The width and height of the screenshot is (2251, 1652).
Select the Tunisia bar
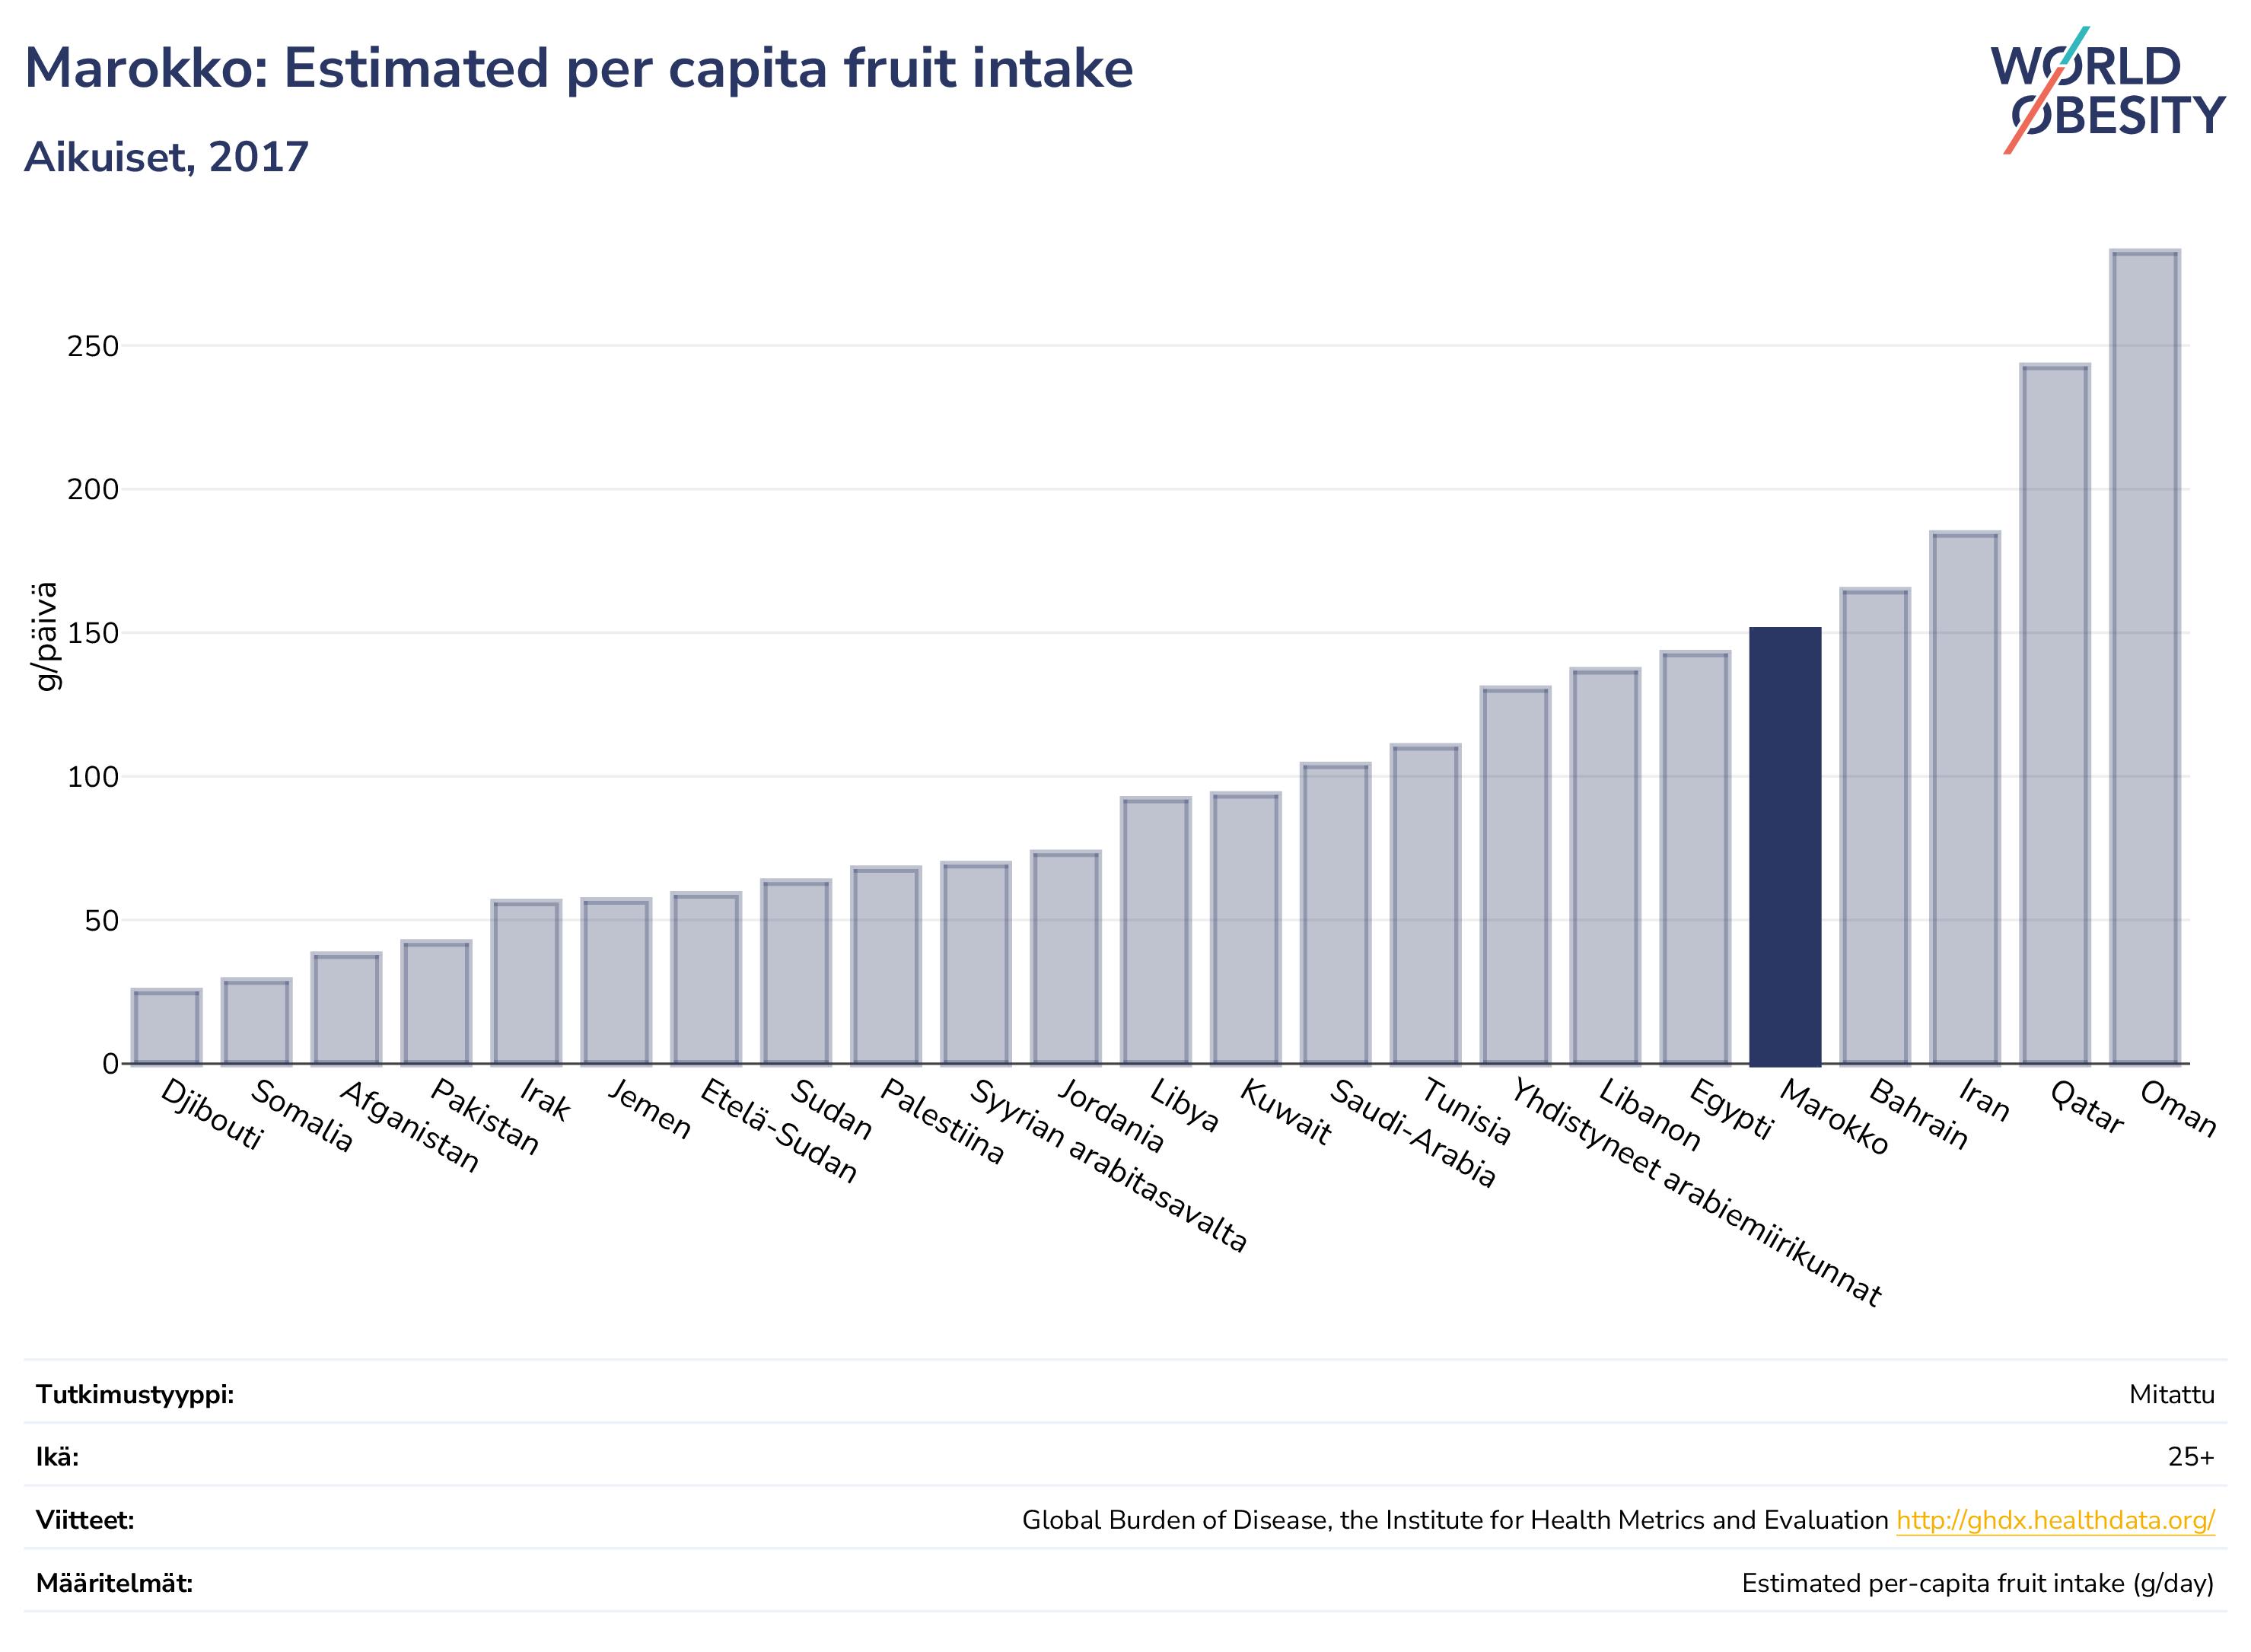click(x=1425, y=905)
